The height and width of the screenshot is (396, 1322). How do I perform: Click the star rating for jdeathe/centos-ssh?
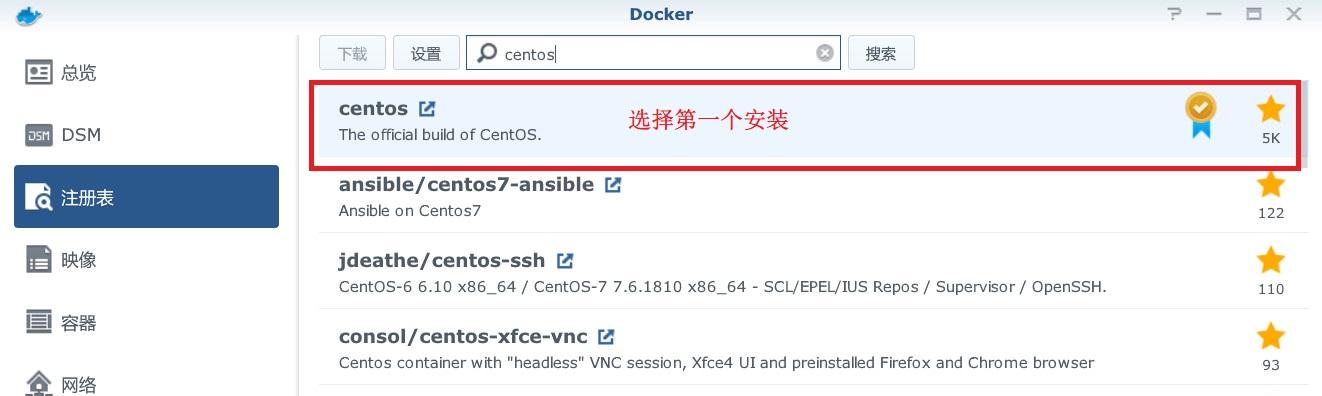click(x=1271, y=261)
